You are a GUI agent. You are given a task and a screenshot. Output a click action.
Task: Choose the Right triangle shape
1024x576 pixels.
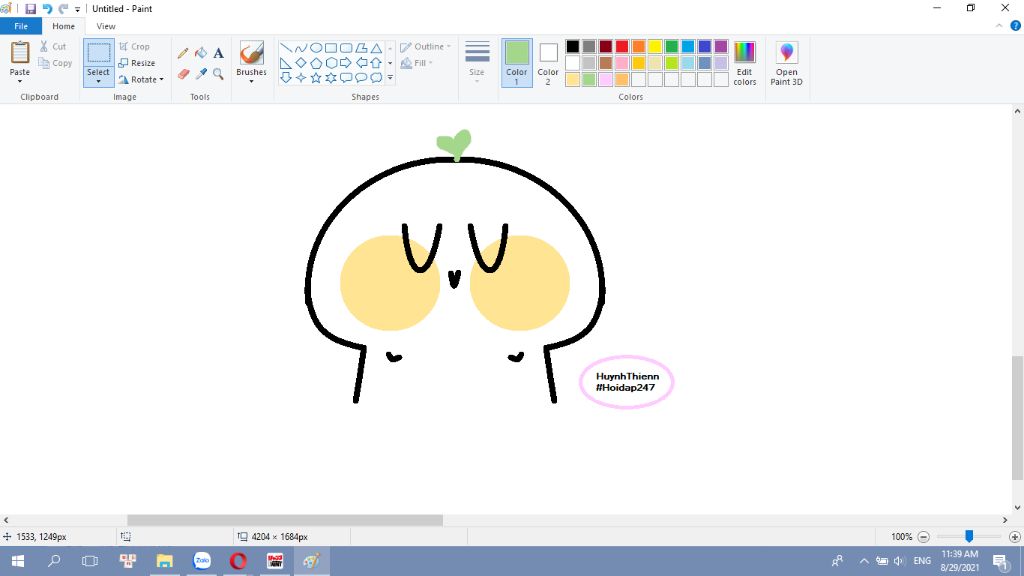click(x=286, y=63)
